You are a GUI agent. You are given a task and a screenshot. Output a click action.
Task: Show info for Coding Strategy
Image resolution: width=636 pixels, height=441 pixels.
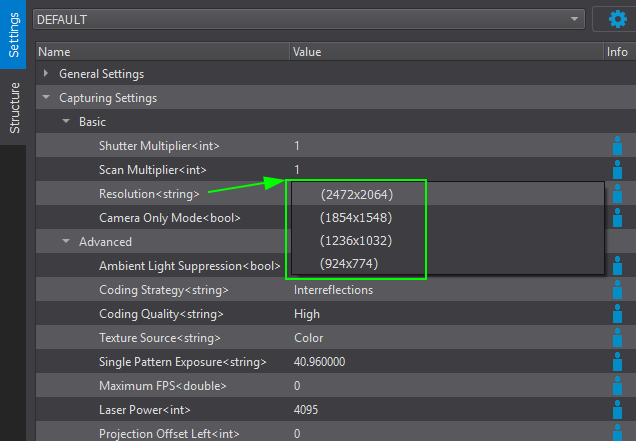click(x=617, y=290)
